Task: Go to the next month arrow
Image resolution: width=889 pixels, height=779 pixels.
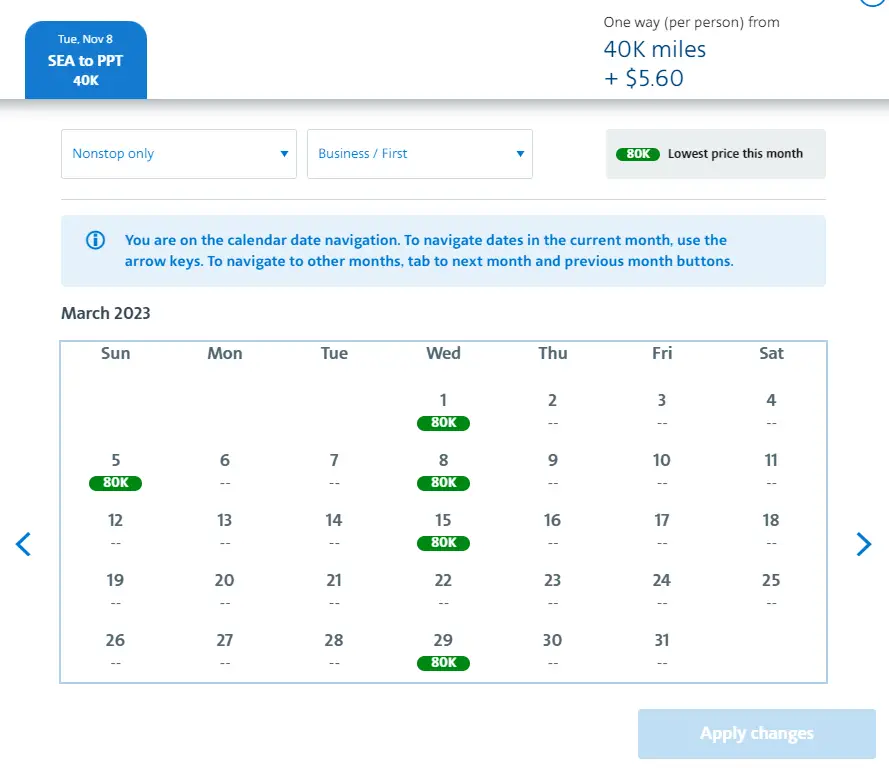Action: (x=864, y=544)
